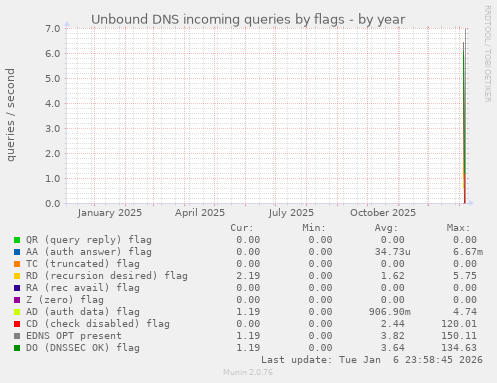Viewport: 497px width, 383px height.
Task: Click the AA auth answer blue swatch
Action: [17, 252]
